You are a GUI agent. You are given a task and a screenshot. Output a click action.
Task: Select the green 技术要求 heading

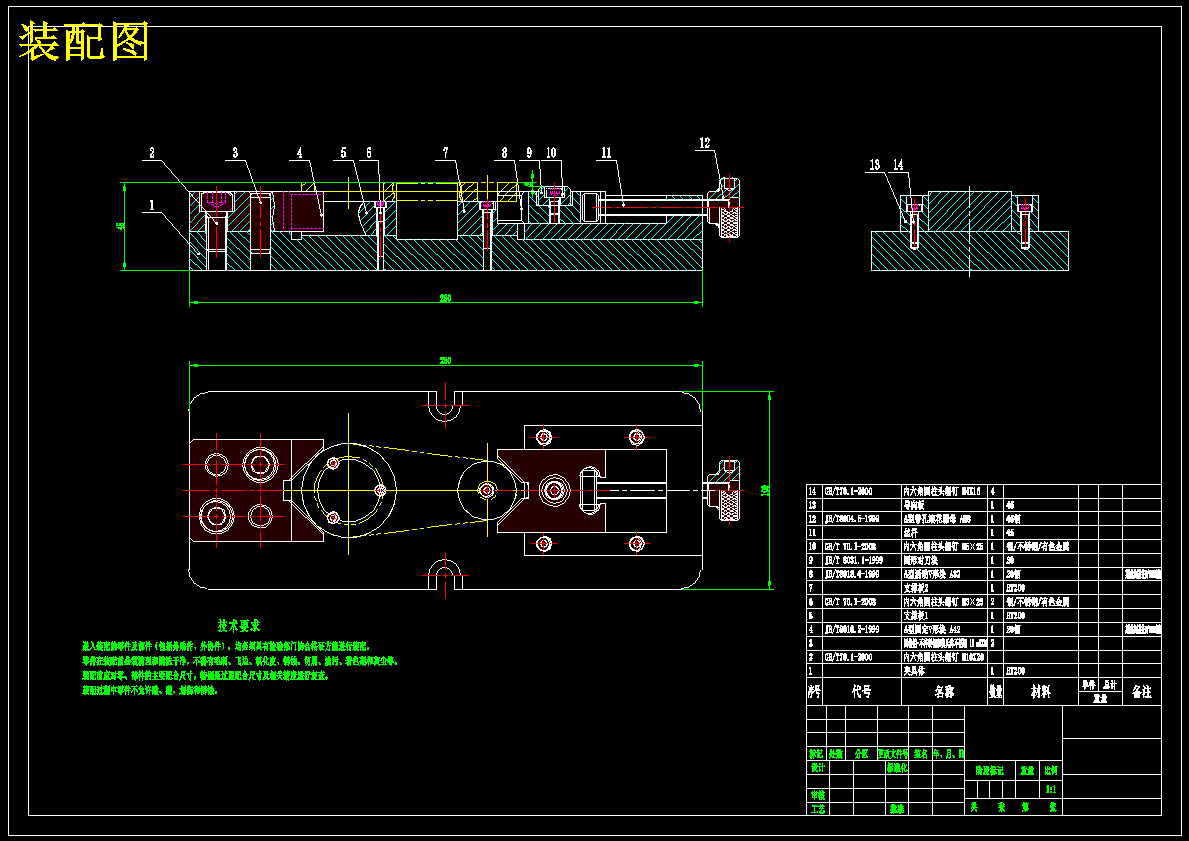tap(239, 626)
